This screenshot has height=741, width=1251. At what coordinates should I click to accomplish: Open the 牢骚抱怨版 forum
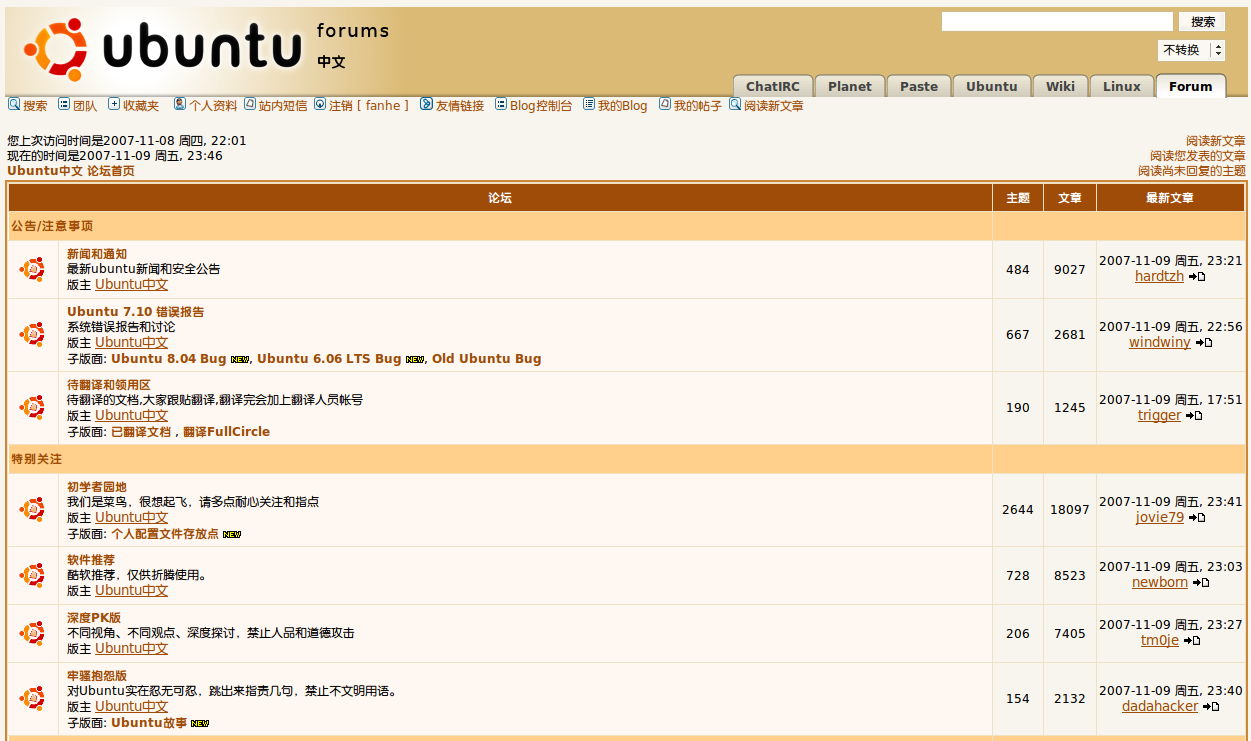click(97, 676)
